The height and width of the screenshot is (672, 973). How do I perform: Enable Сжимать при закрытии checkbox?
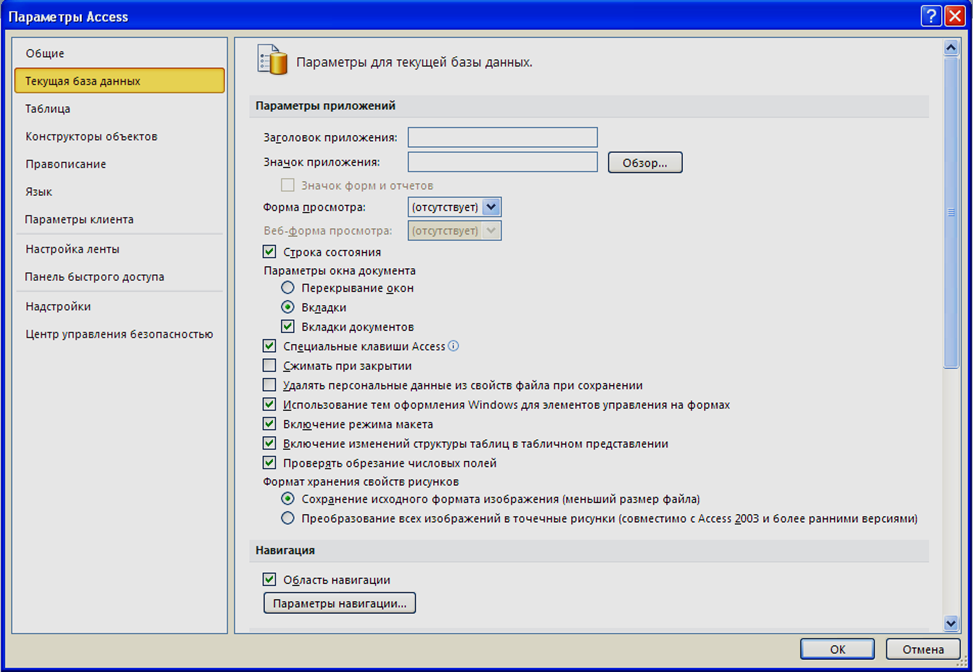tap(269, 365)
